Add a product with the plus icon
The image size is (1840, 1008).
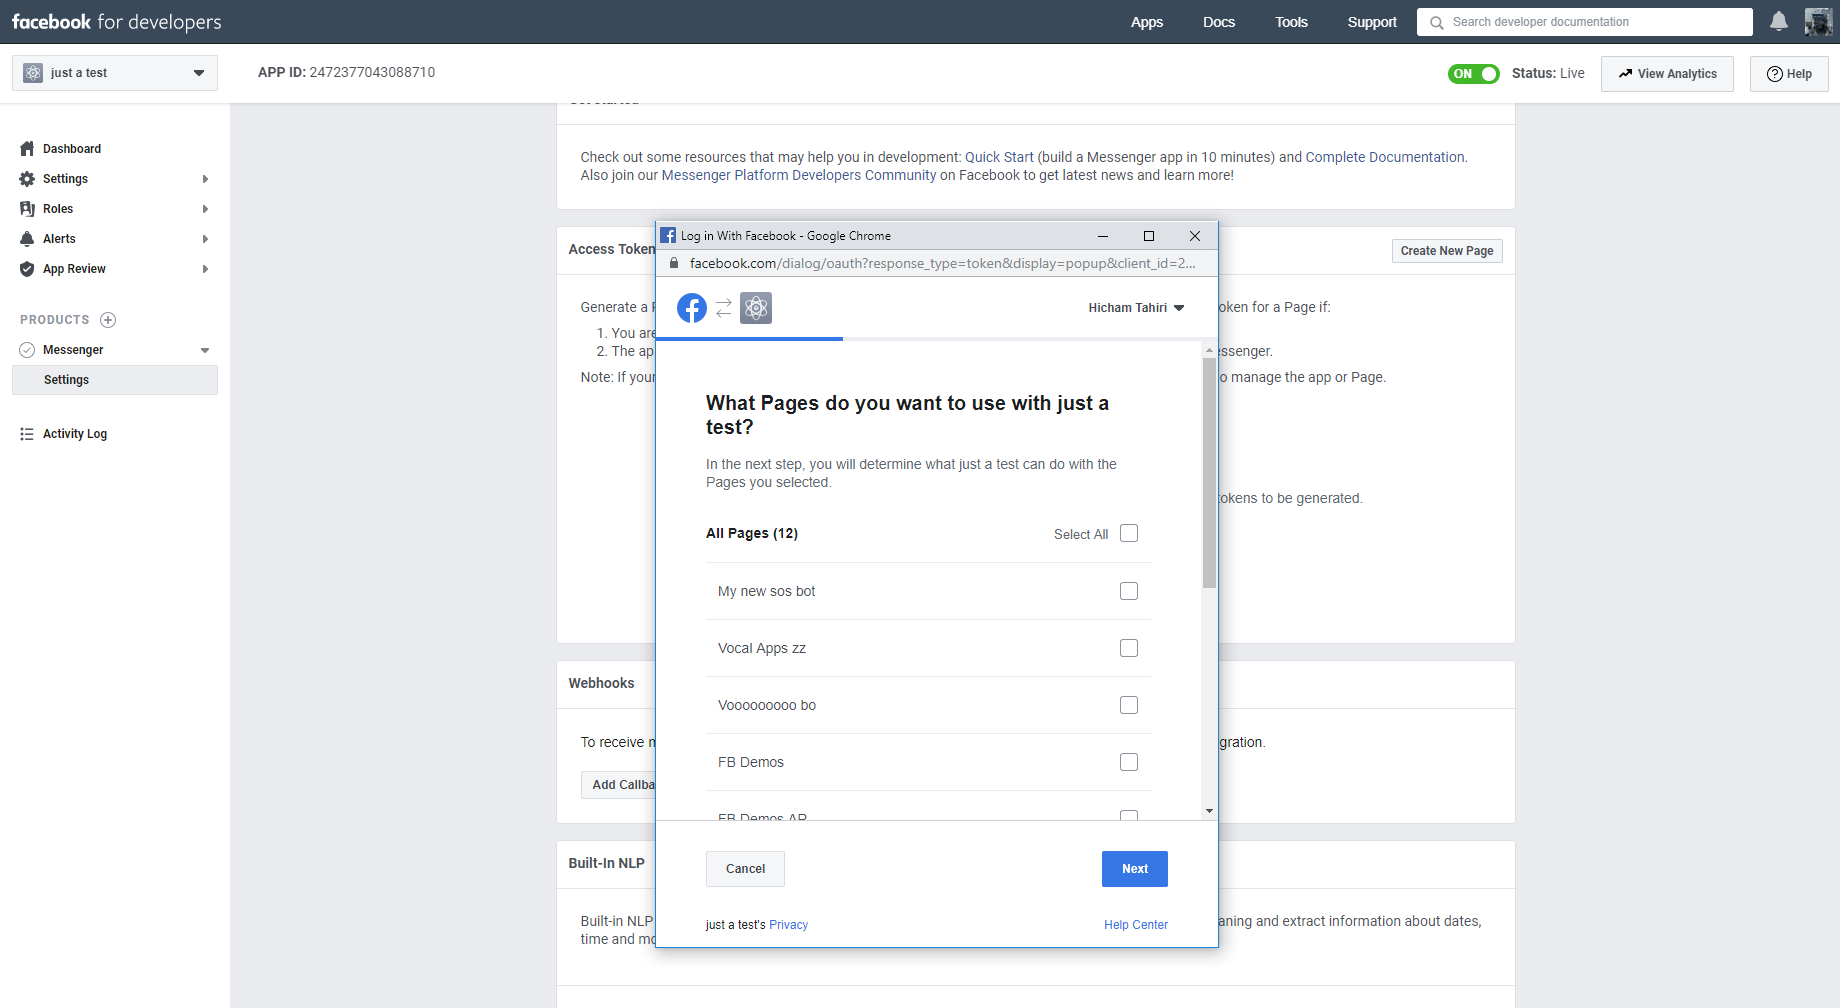[x=108, y=320]
